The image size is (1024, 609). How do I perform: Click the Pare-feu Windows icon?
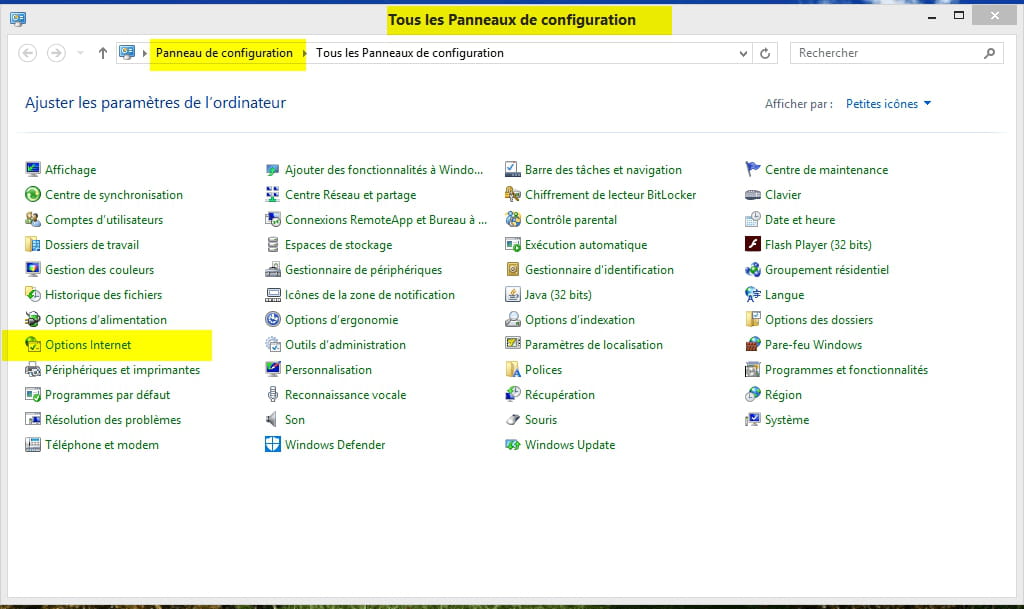point(752,345)
